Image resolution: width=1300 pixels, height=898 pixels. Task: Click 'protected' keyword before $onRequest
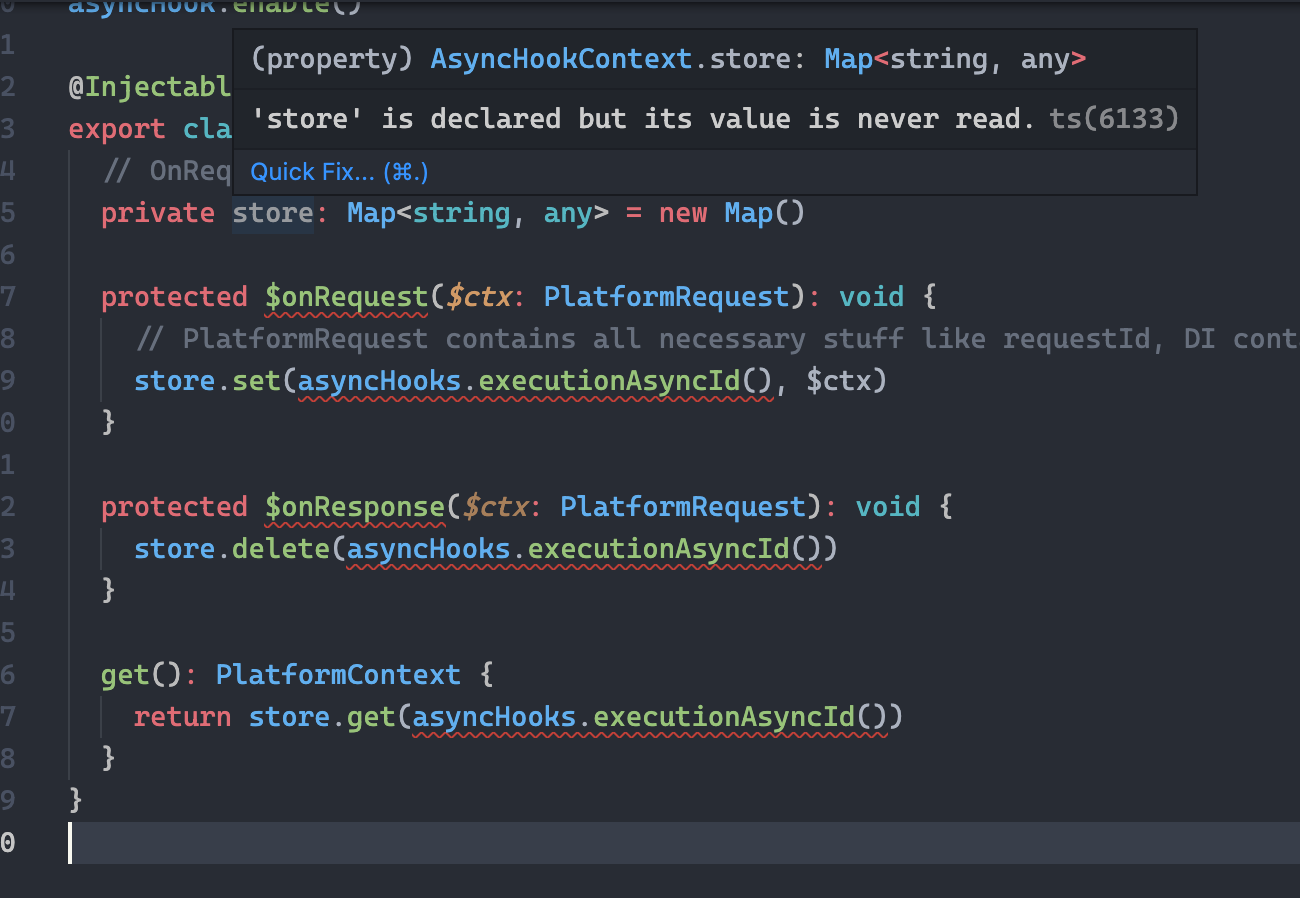[x=174, y=297]
